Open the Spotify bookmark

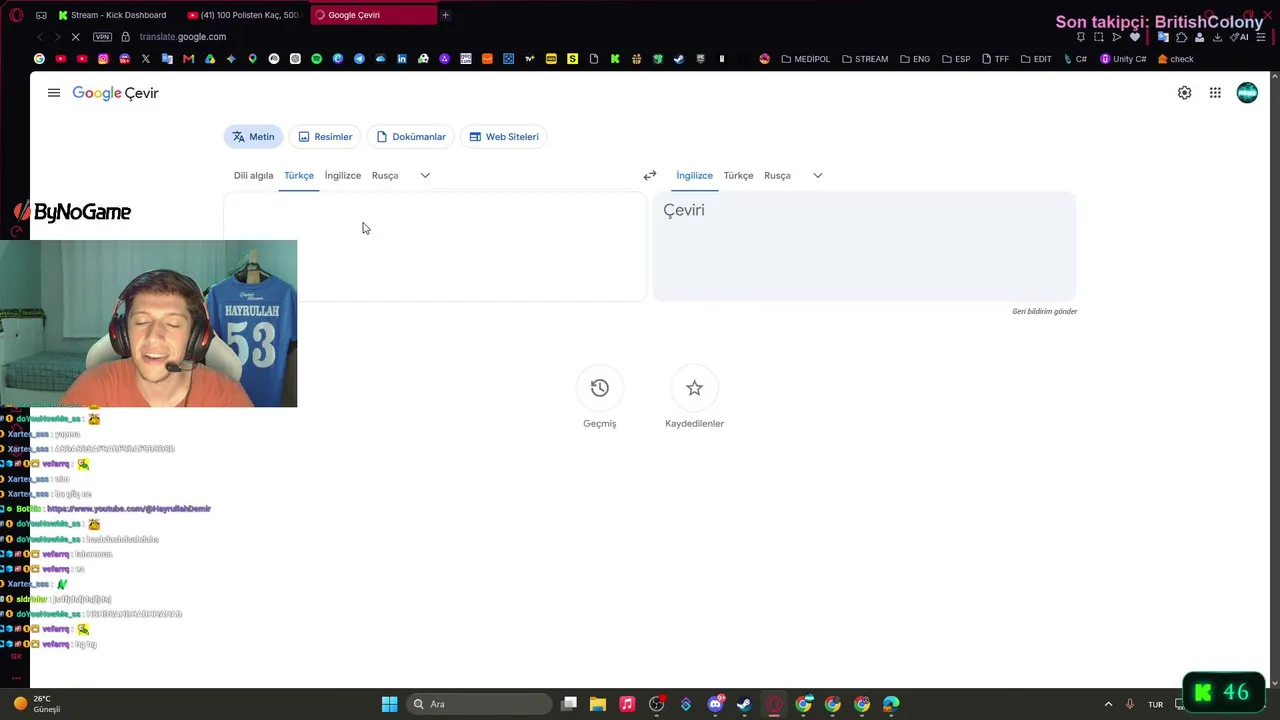(x=316, y=59)
